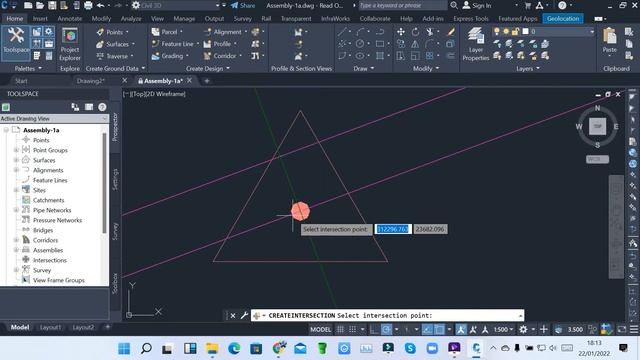Click the Open folder icon in quick access toolbar
Image resolution: width=640 pixels, height=360 pixels.
coord(40,5)
